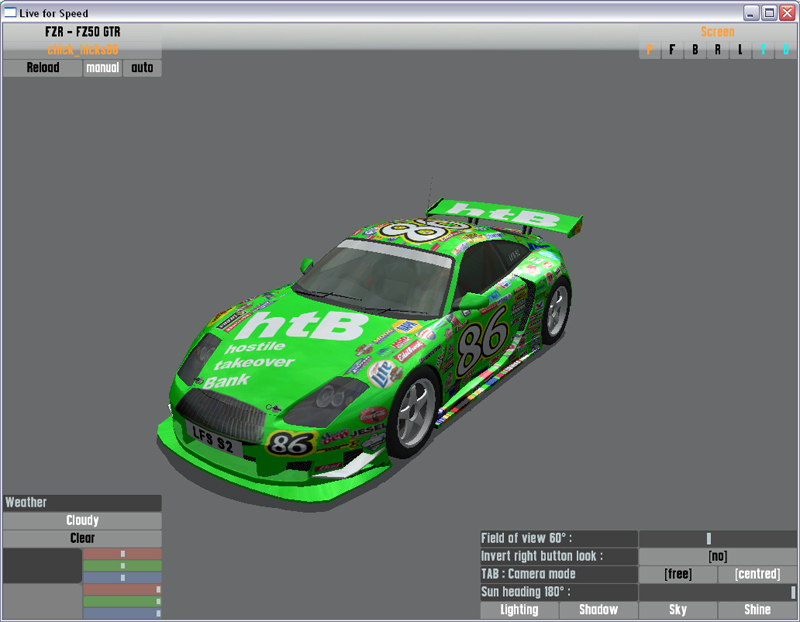The image size is (800, 622).
Task: Adjust the Field of view slider
Action: click(x=717, y=538)
